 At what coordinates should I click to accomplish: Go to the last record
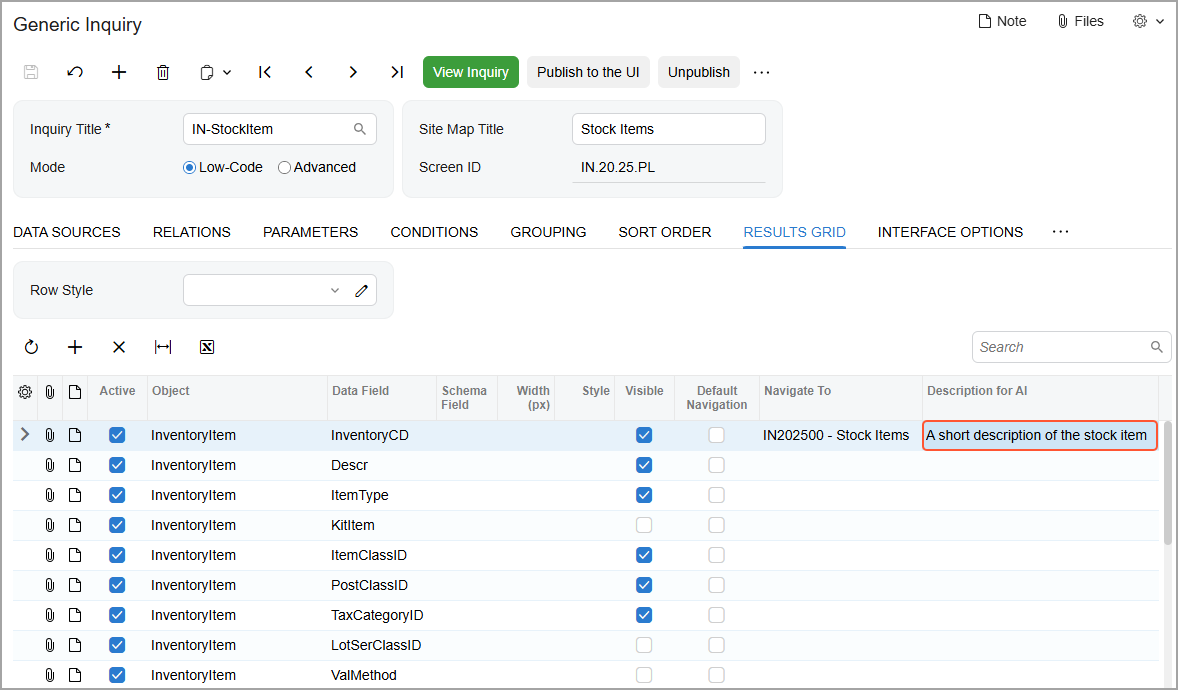click(397, 72)
